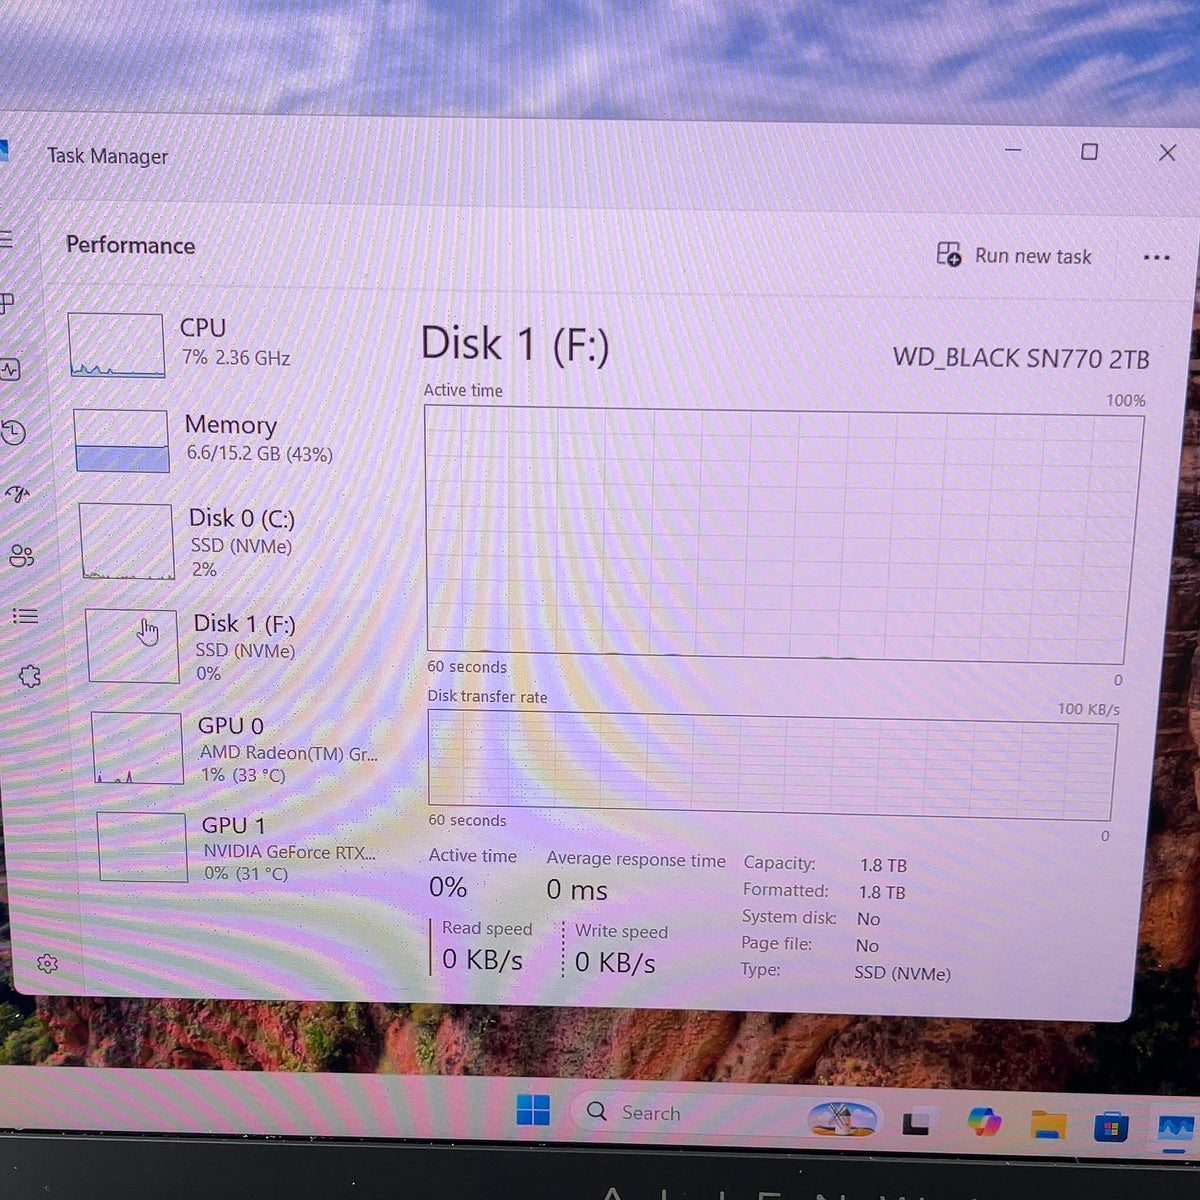Open the black Task View taskbar icon
1200x1200 pixels.
tap(915, 1123)
